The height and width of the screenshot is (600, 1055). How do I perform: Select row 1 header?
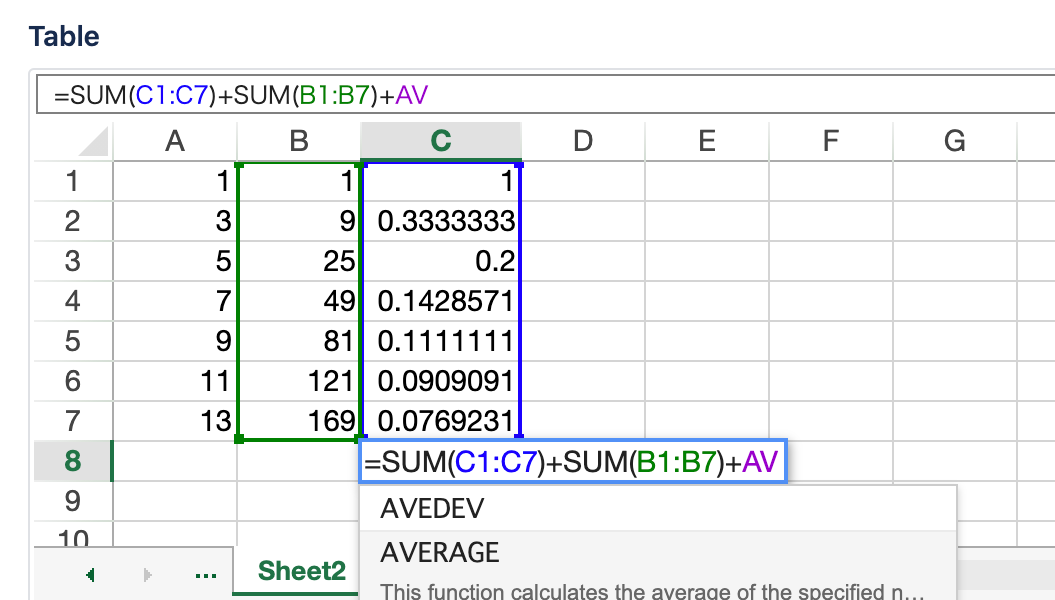pyautogui.click(x=72, y=181)
